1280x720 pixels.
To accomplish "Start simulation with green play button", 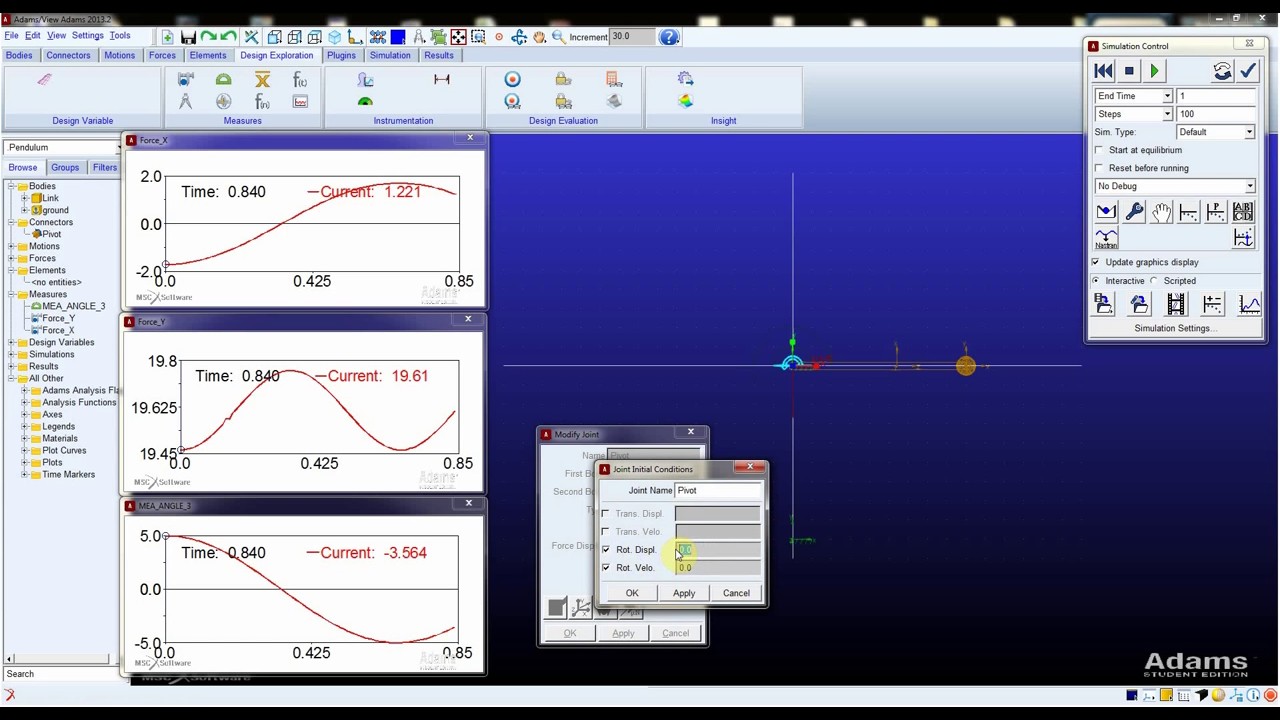I will [x=1154, y=71].
